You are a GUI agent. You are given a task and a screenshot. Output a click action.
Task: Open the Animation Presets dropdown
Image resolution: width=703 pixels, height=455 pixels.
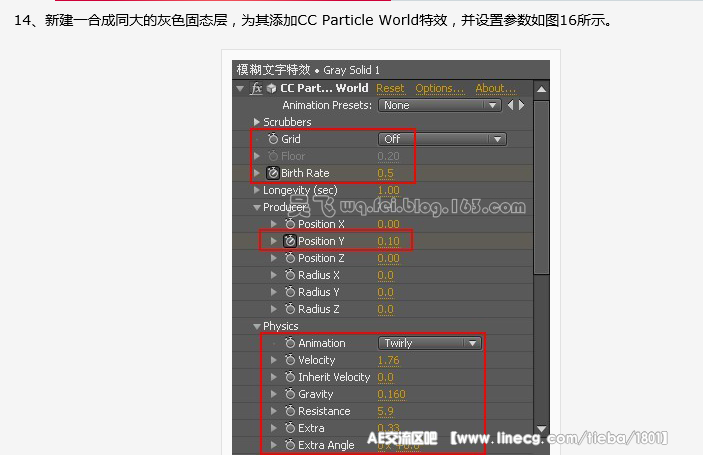440,105
